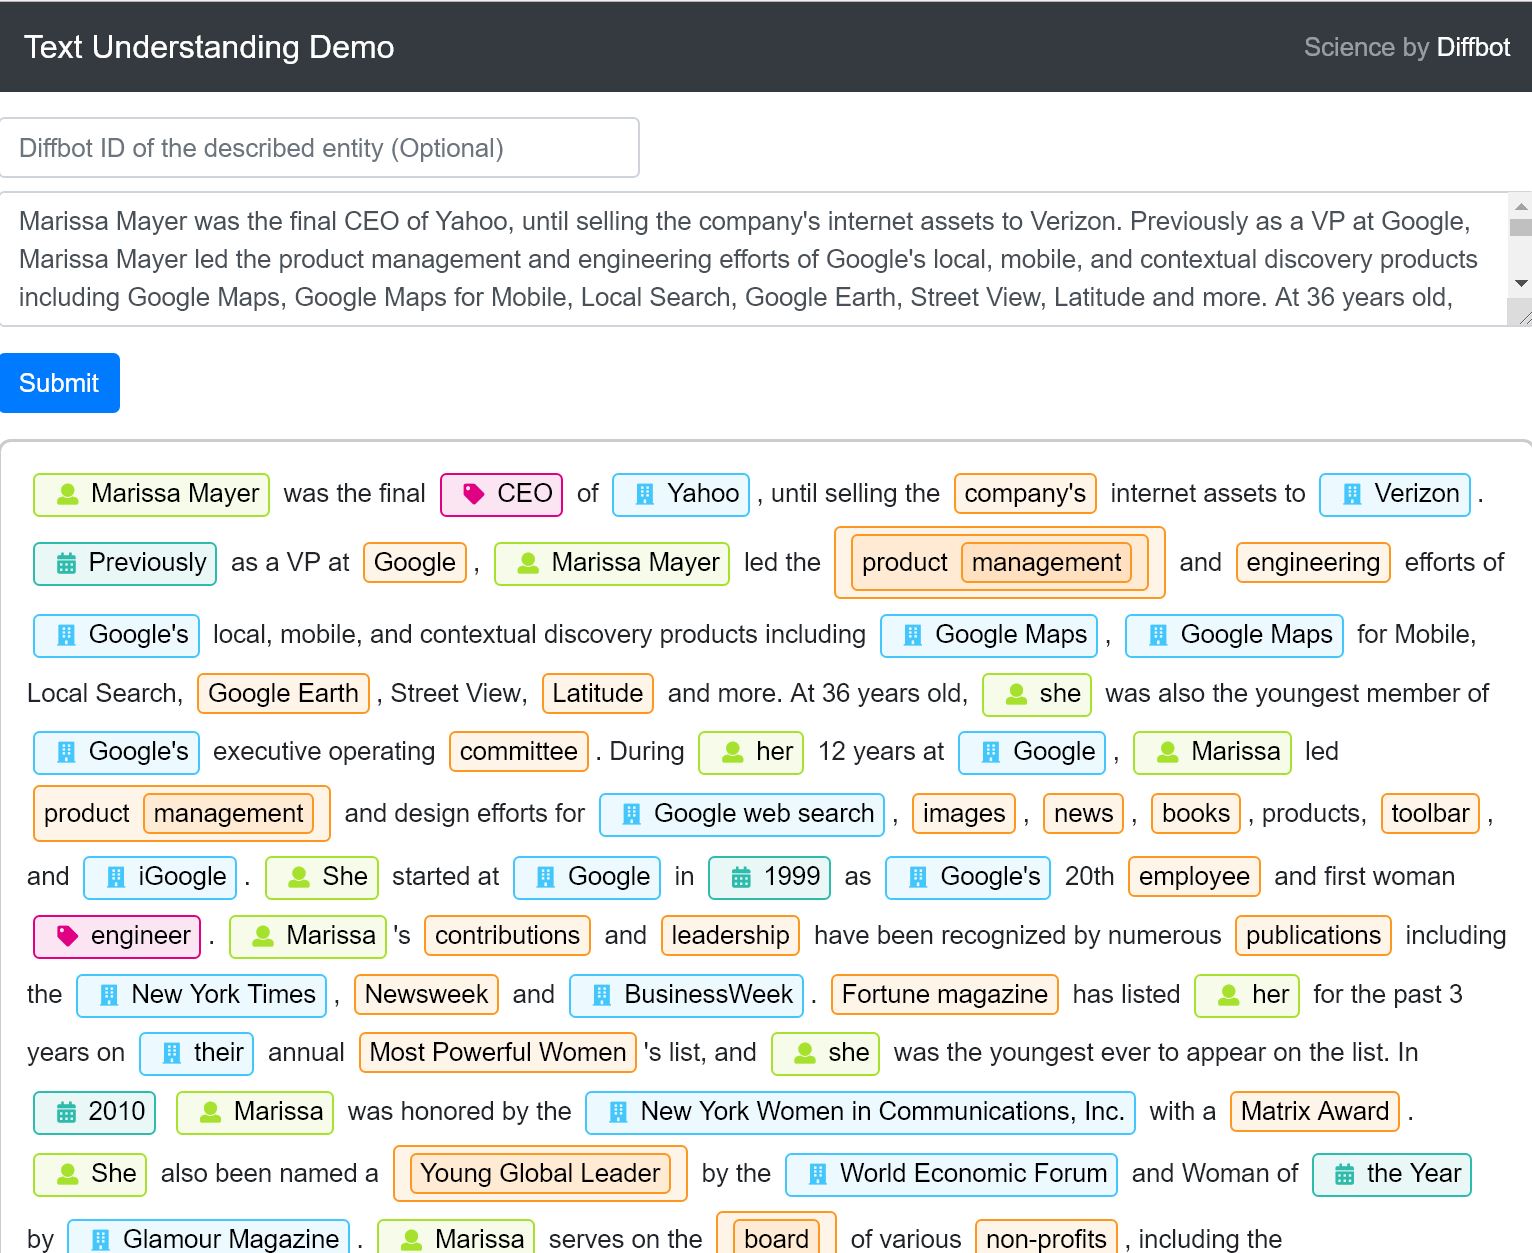Screen dimensions: 1532x1253
Task: Click the tag icon beside engineer
Action: pos(67,936)
